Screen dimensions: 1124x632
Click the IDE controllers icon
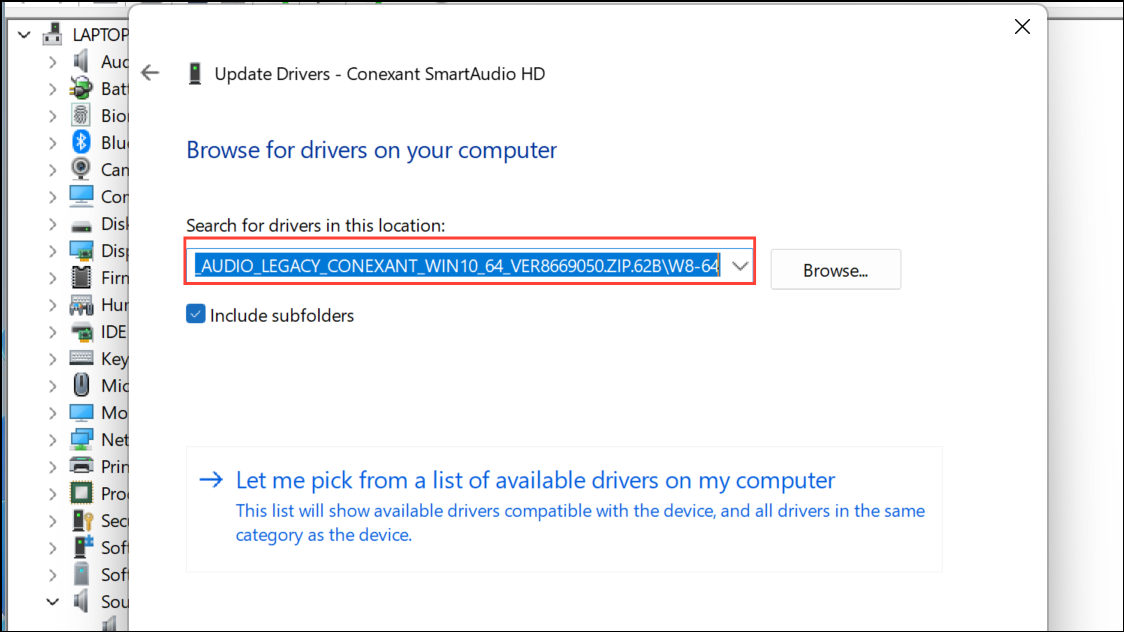[81, 332]
